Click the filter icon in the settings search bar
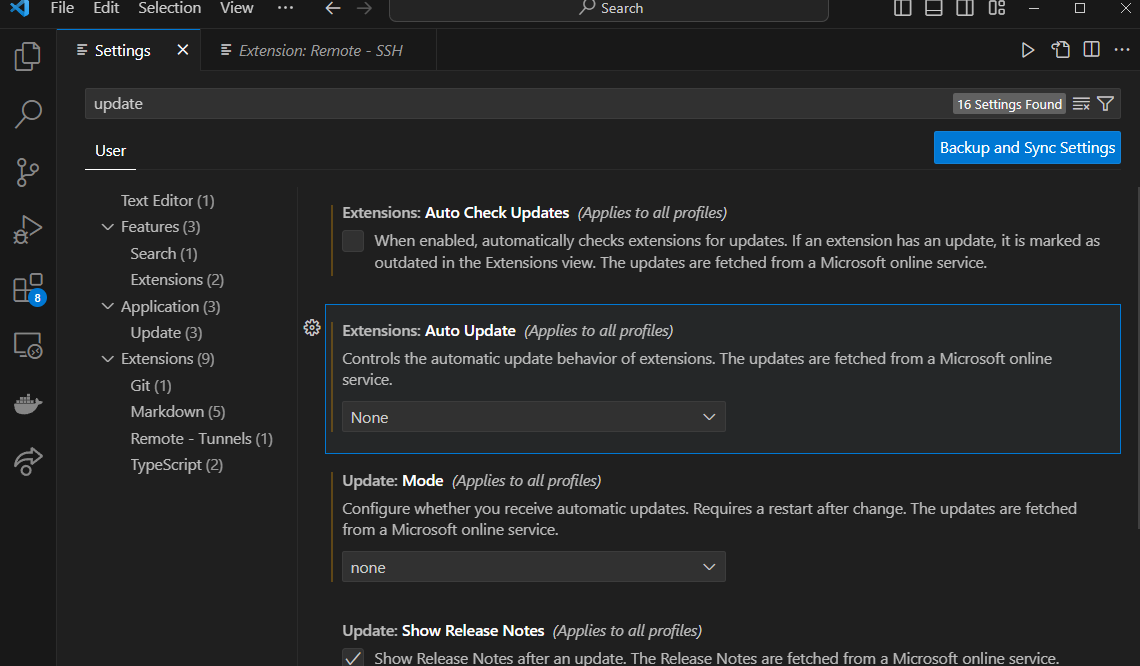Viewport: 1140px width, 666px height. 1105,103
